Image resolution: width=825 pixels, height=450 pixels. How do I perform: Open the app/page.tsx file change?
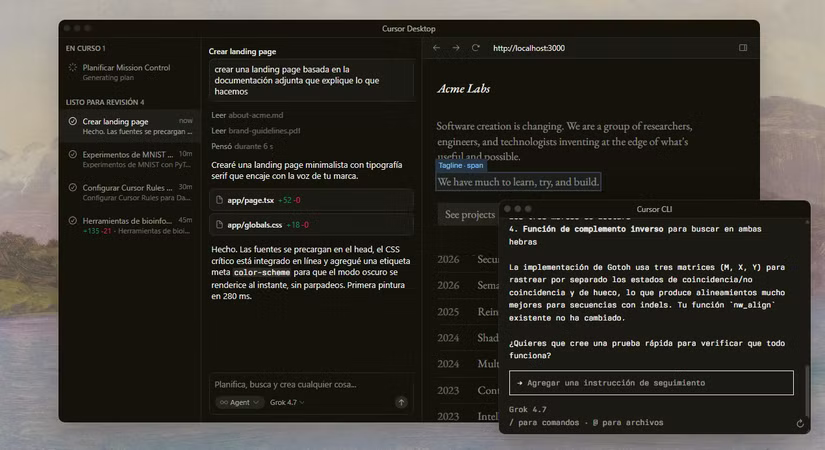pos(311,200)
